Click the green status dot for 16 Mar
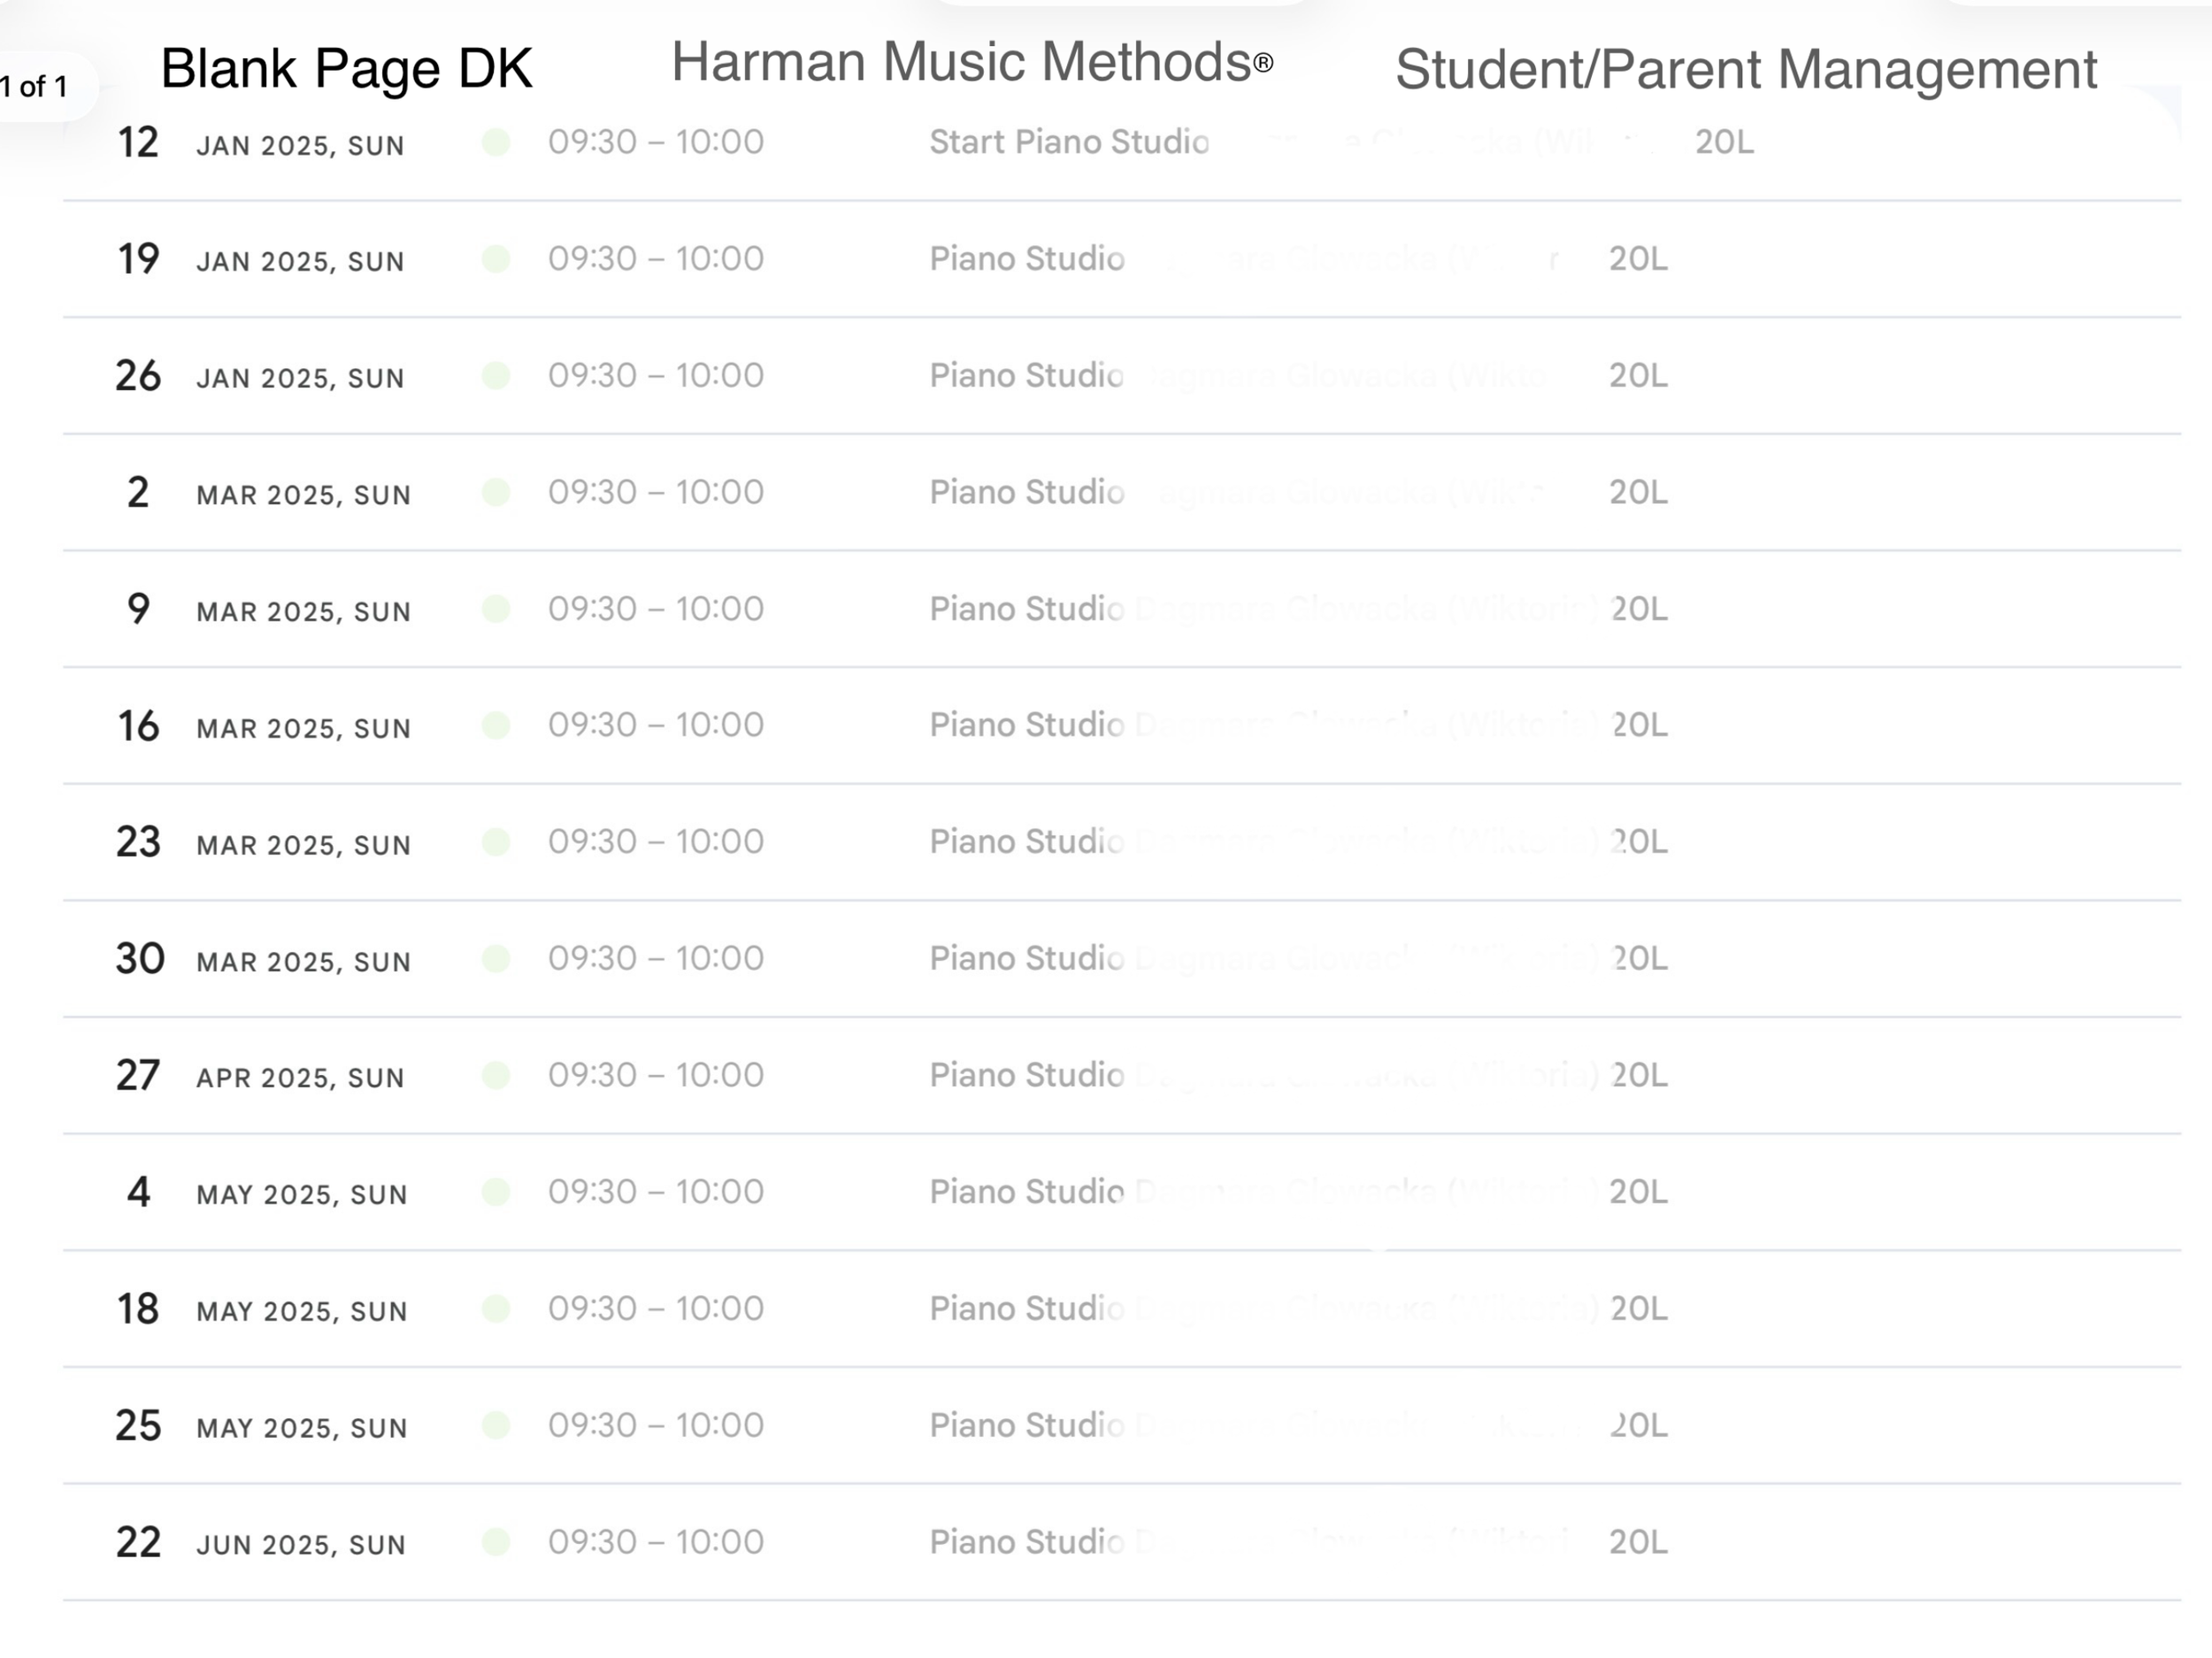The width and height of the screenshot is (2212, 1658). click(x=496, y=725)
